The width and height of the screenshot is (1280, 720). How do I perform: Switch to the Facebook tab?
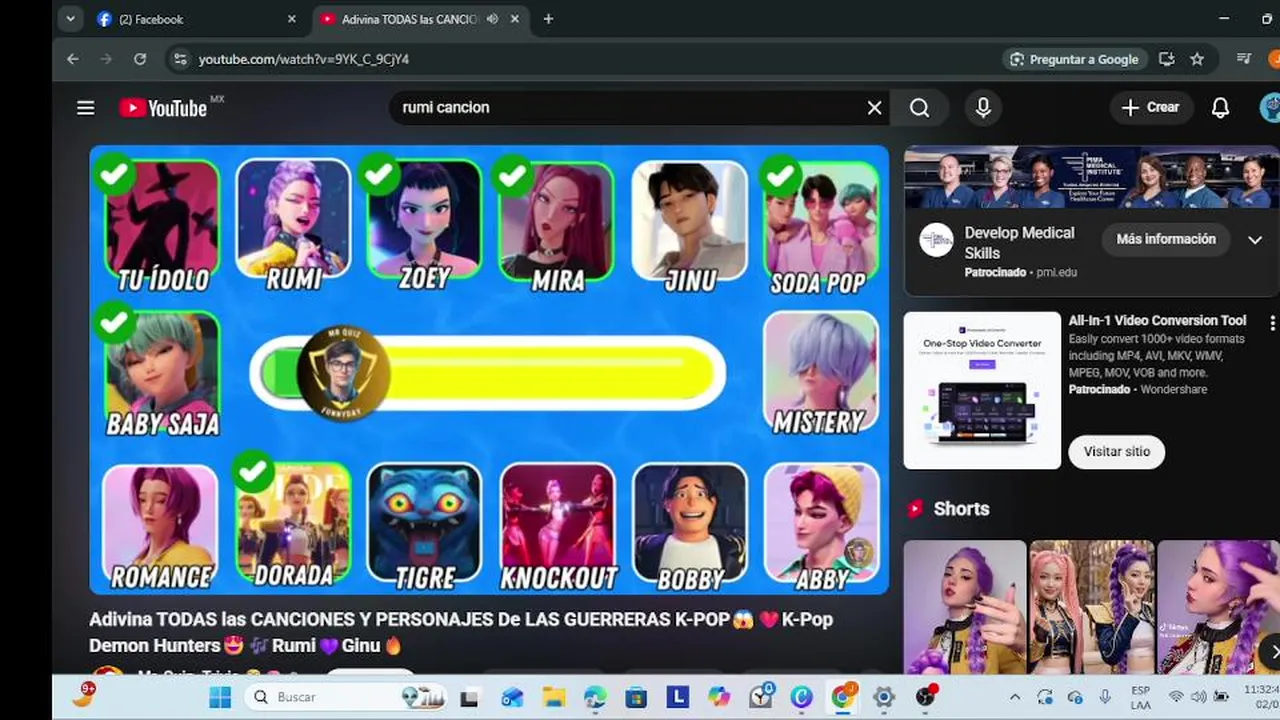pos(197,19)
